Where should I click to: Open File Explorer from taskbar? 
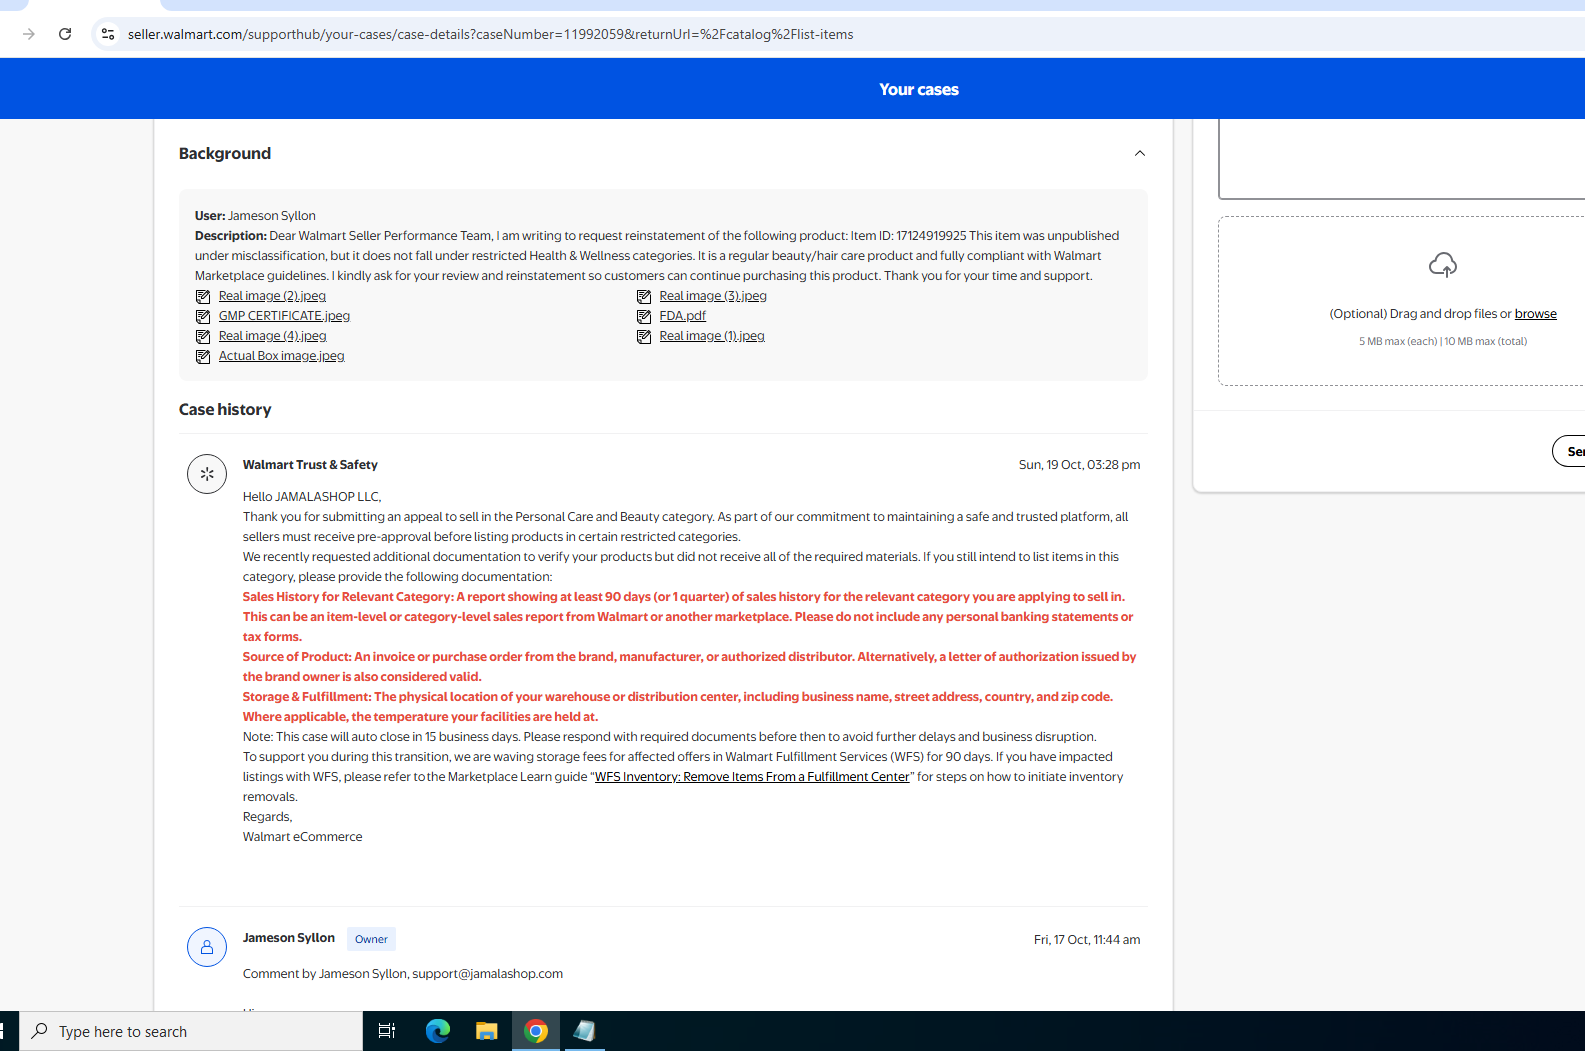click(487, 1031)
